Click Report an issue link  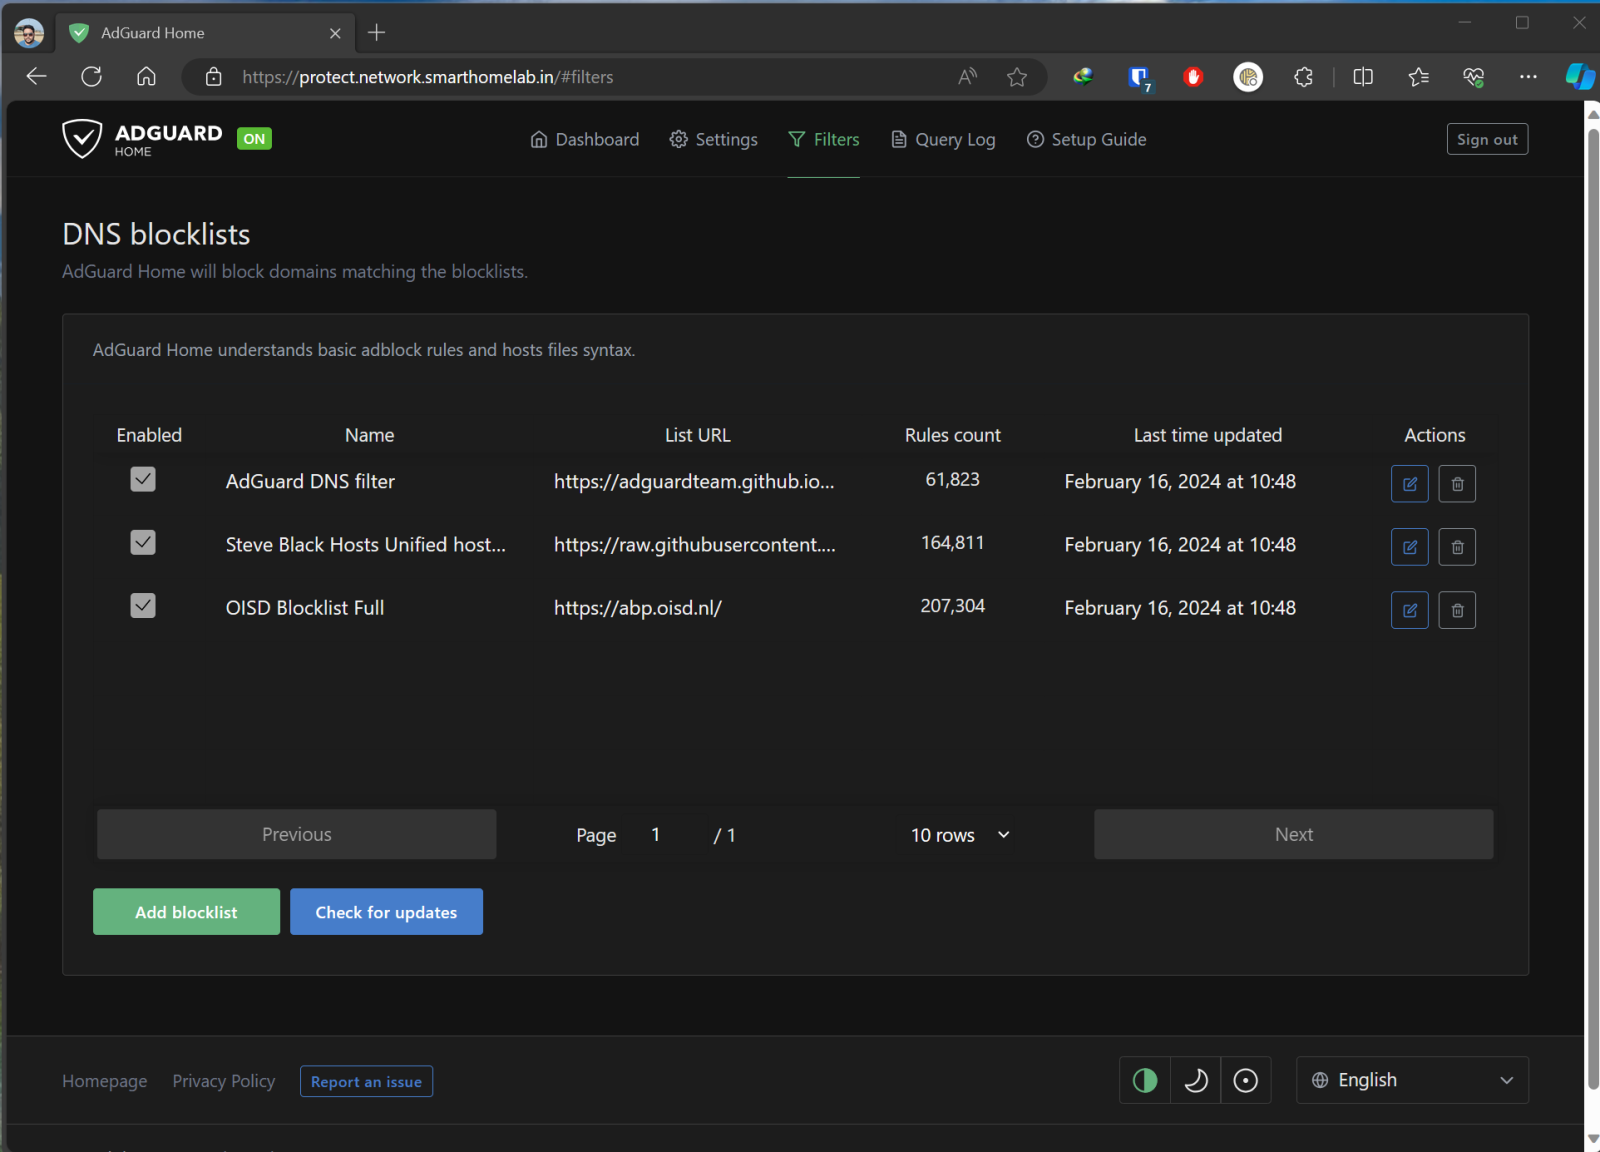[x=366, y=1081]
